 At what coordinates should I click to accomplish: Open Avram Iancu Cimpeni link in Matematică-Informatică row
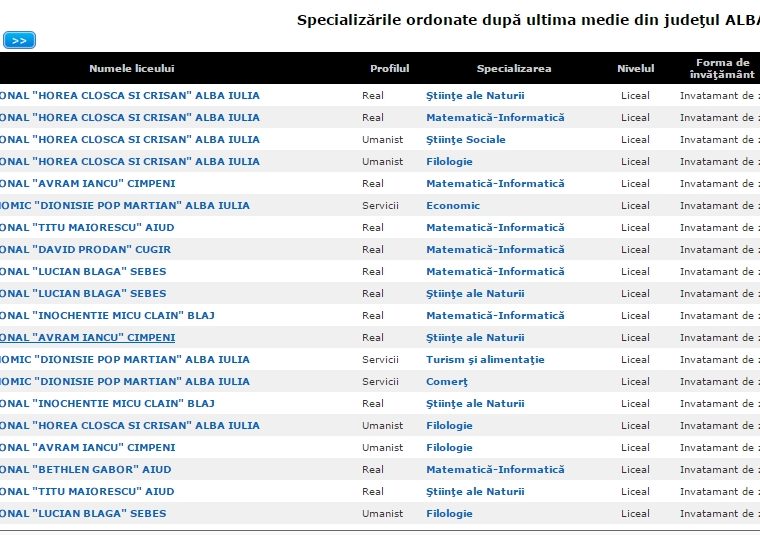point(88,184)
